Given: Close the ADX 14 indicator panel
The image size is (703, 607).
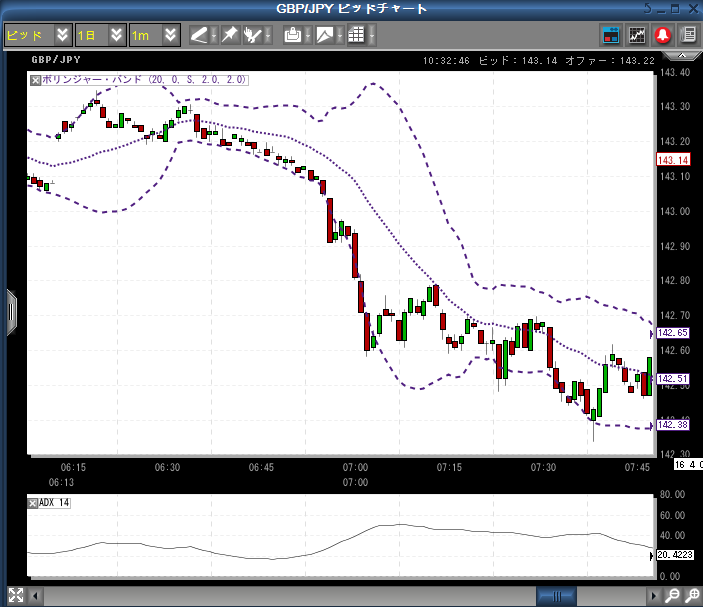Looking at the screenshot, I should (x=34, y=502).
